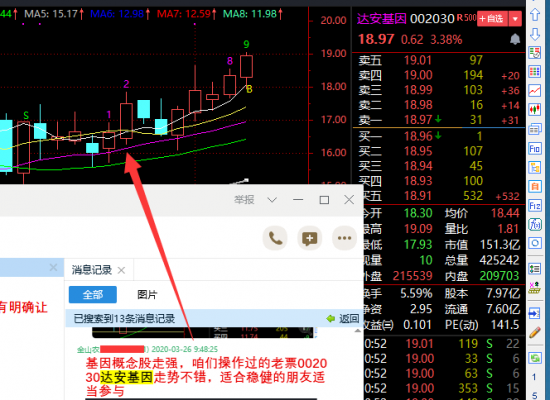550x400 pixels.
Task: Click the phone call icon in the chat window
Action: pos(275,239)
